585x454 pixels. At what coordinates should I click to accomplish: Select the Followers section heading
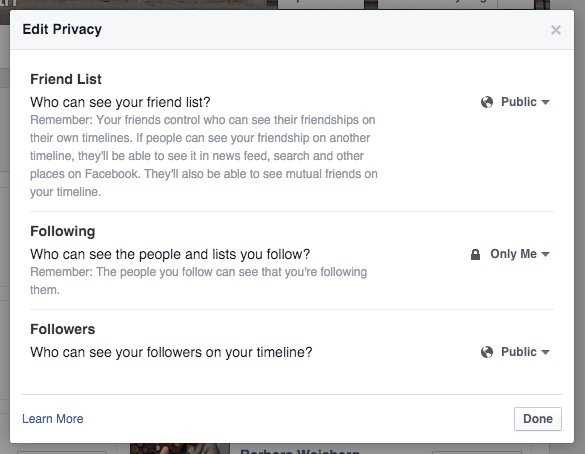(x=63, y=329)
